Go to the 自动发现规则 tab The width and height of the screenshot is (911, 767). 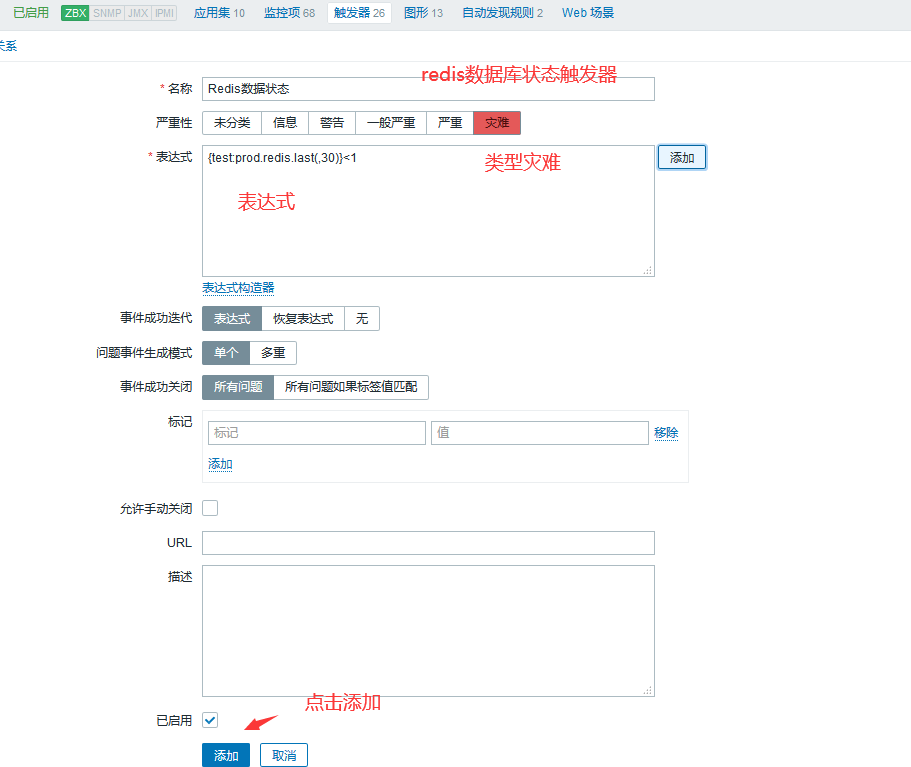tap(502, 13)
